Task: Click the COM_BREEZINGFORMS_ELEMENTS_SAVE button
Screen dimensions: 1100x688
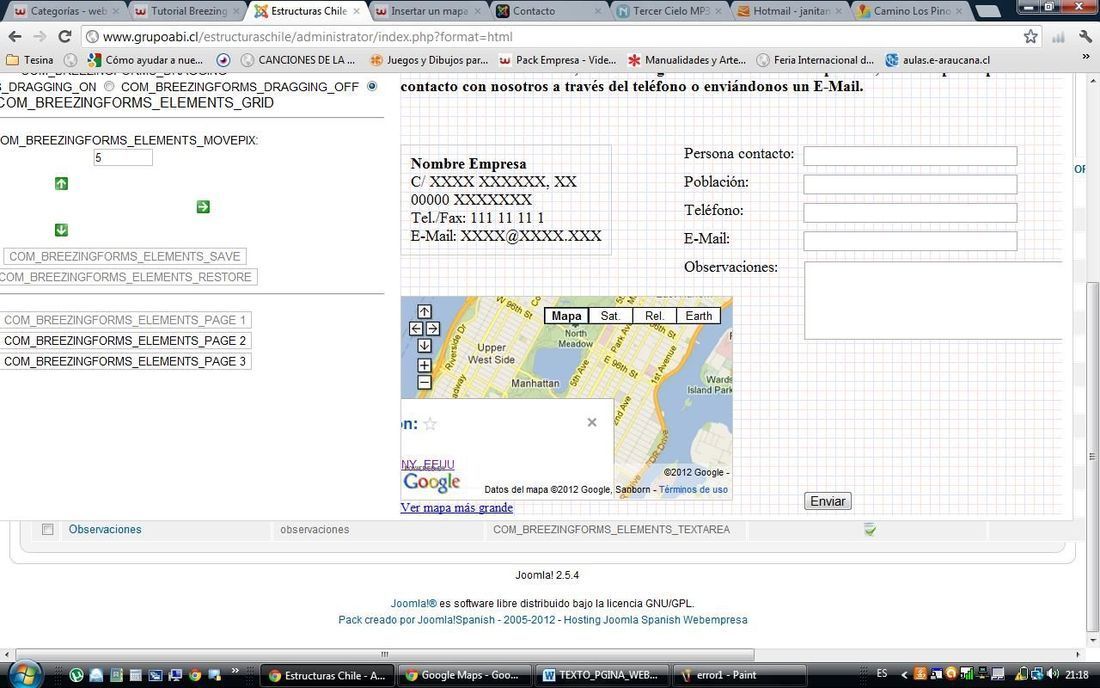Action: point(125,257)
